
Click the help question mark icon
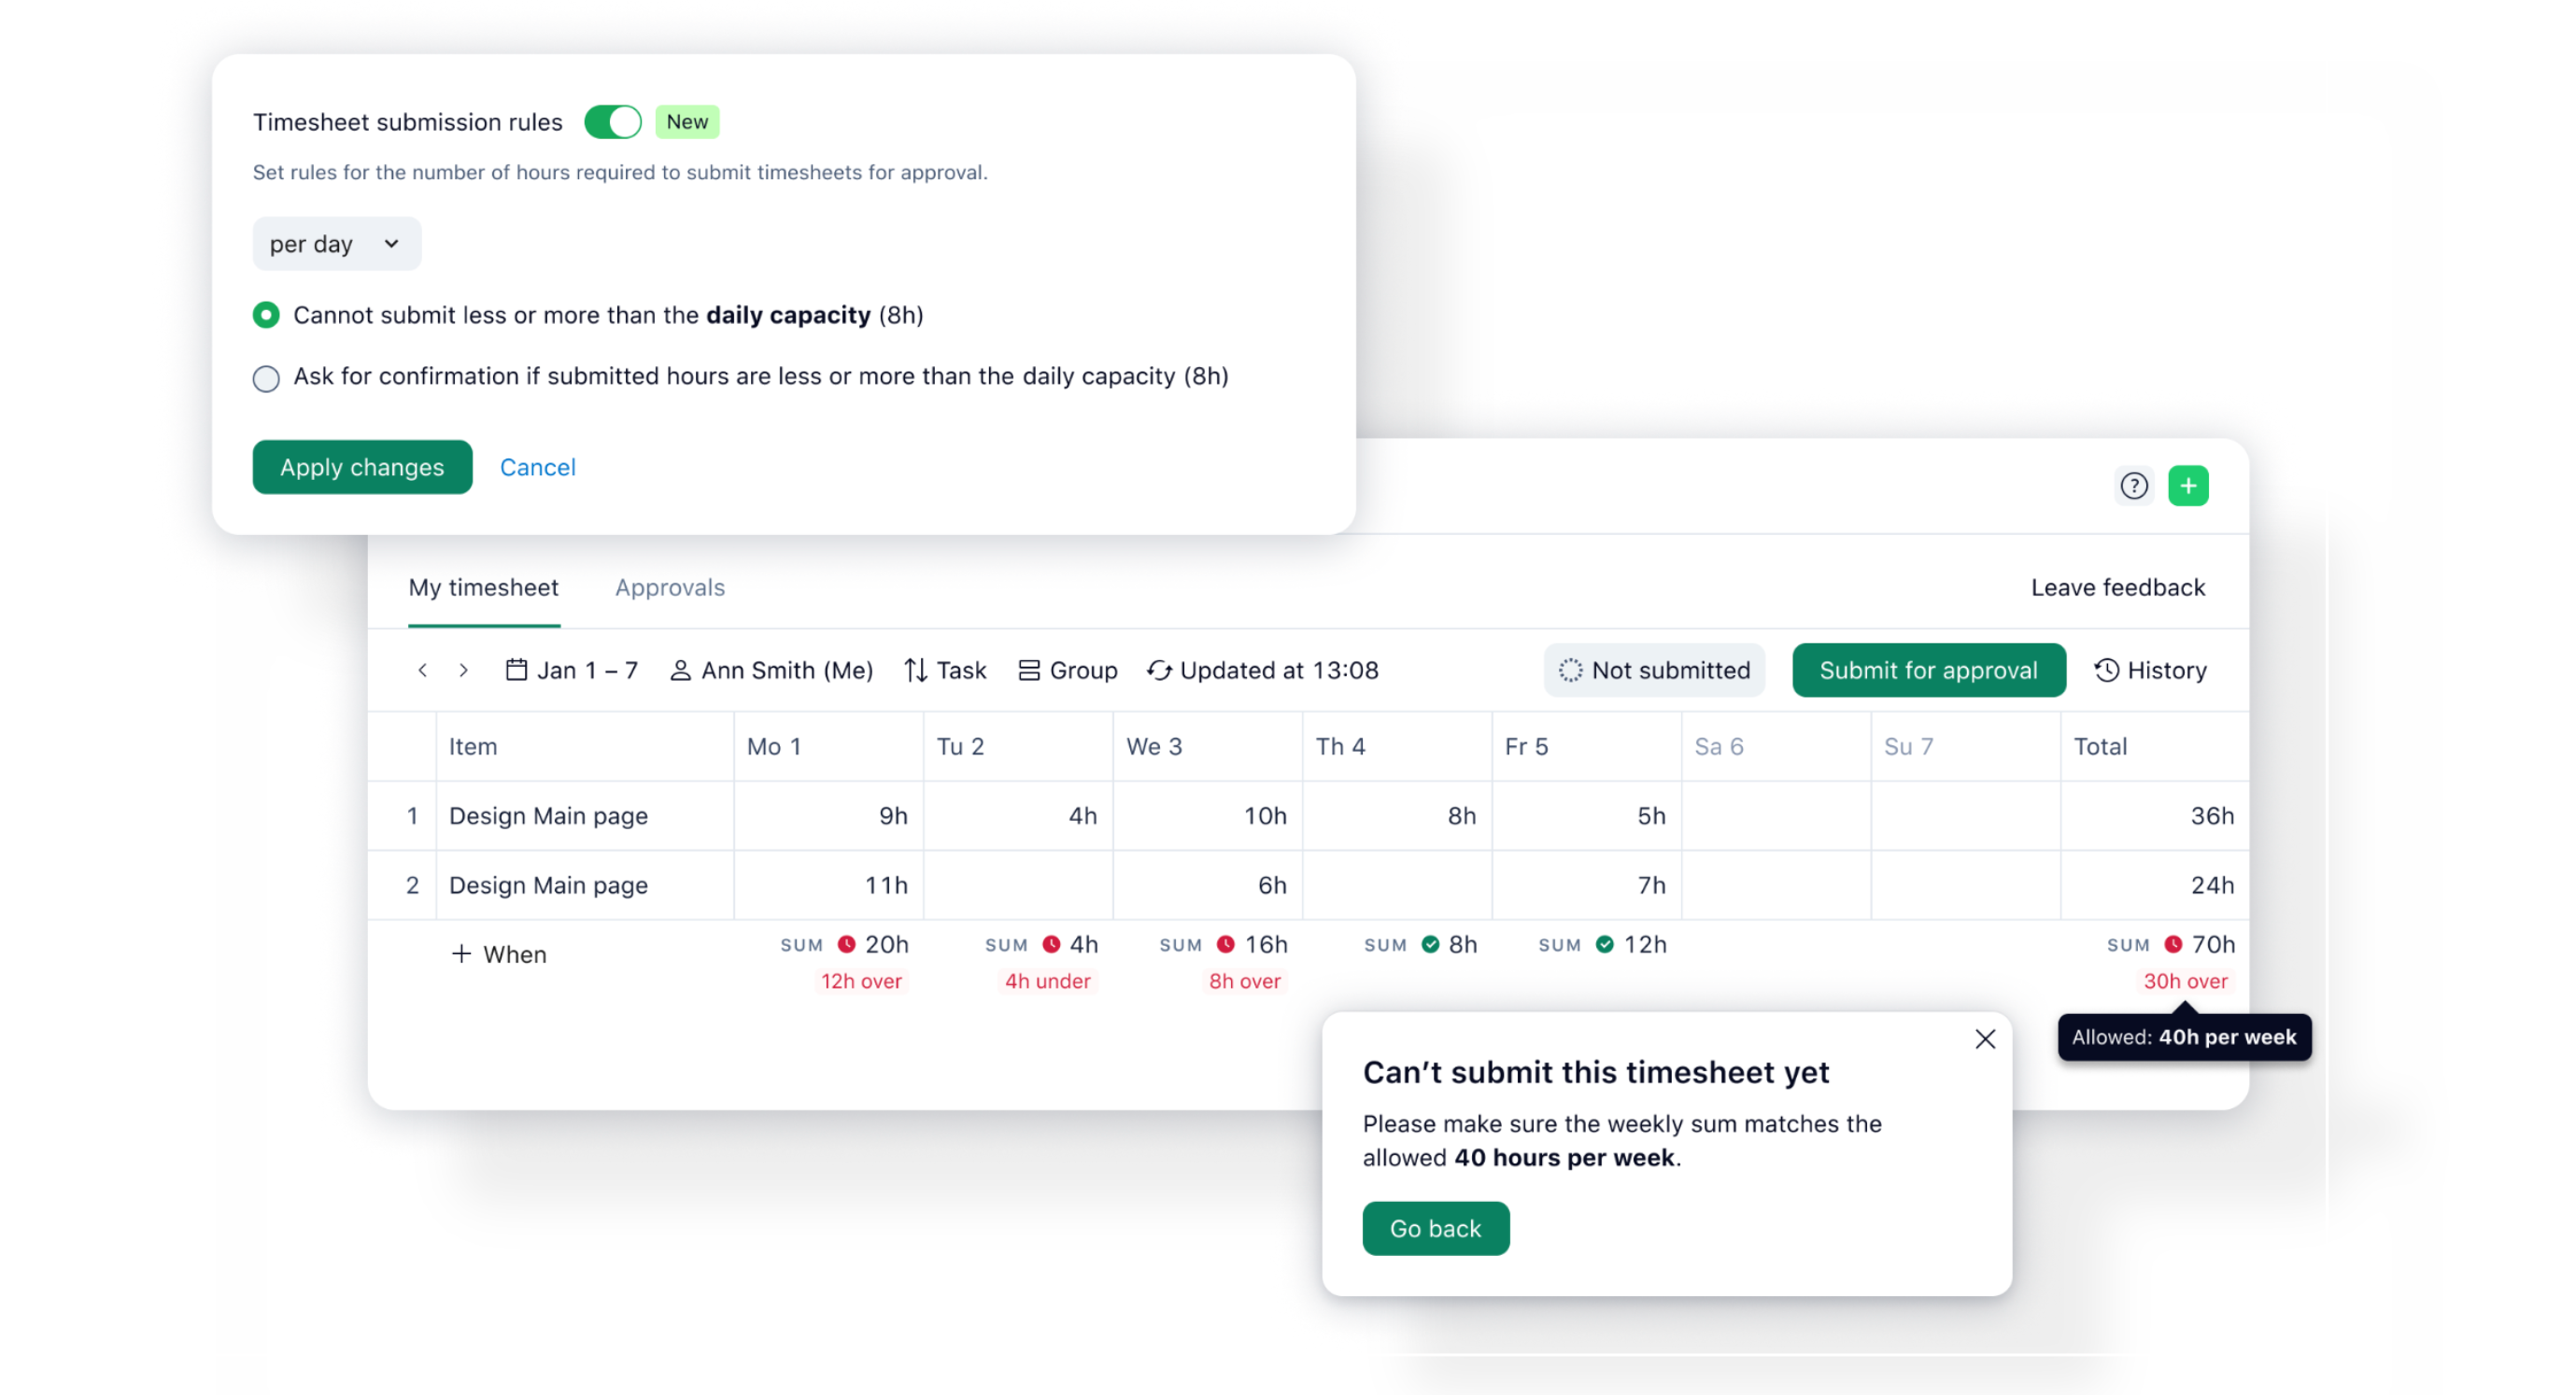(x=2133, y=486)
